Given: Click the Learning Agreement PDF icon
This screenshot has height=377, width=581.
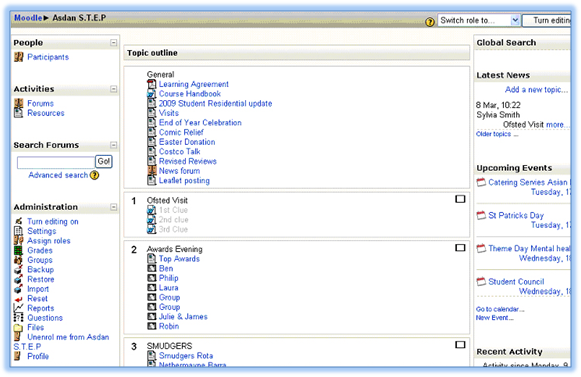Looking at the screenshot, I should [x=152, y=84].
